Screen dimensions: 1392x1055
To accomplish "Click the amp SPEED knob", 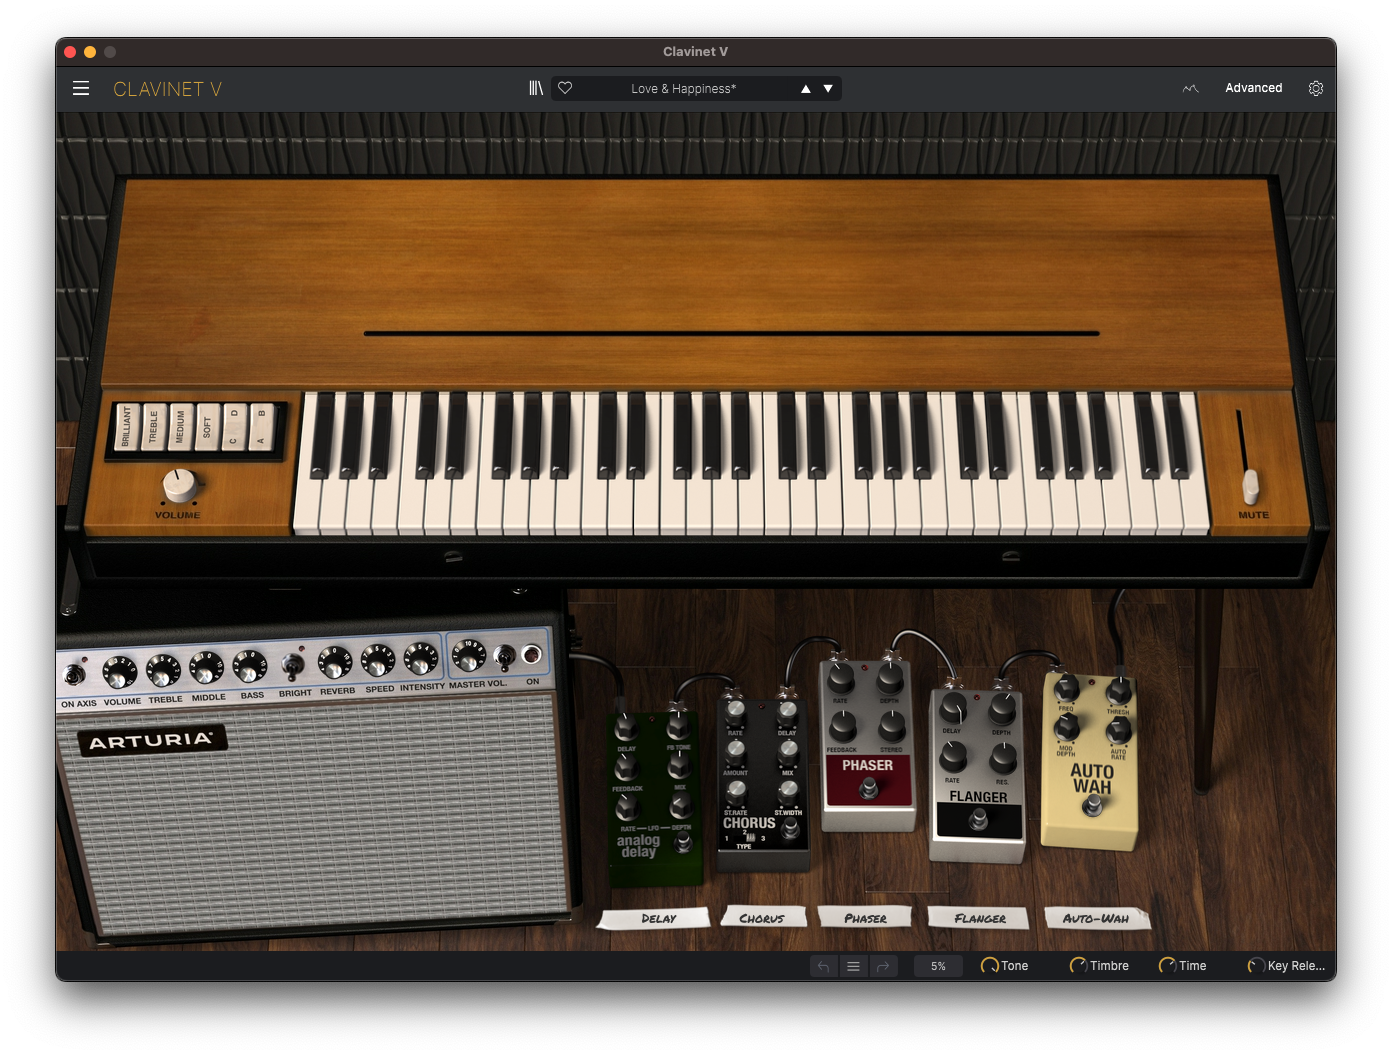I will coord(378,660).
